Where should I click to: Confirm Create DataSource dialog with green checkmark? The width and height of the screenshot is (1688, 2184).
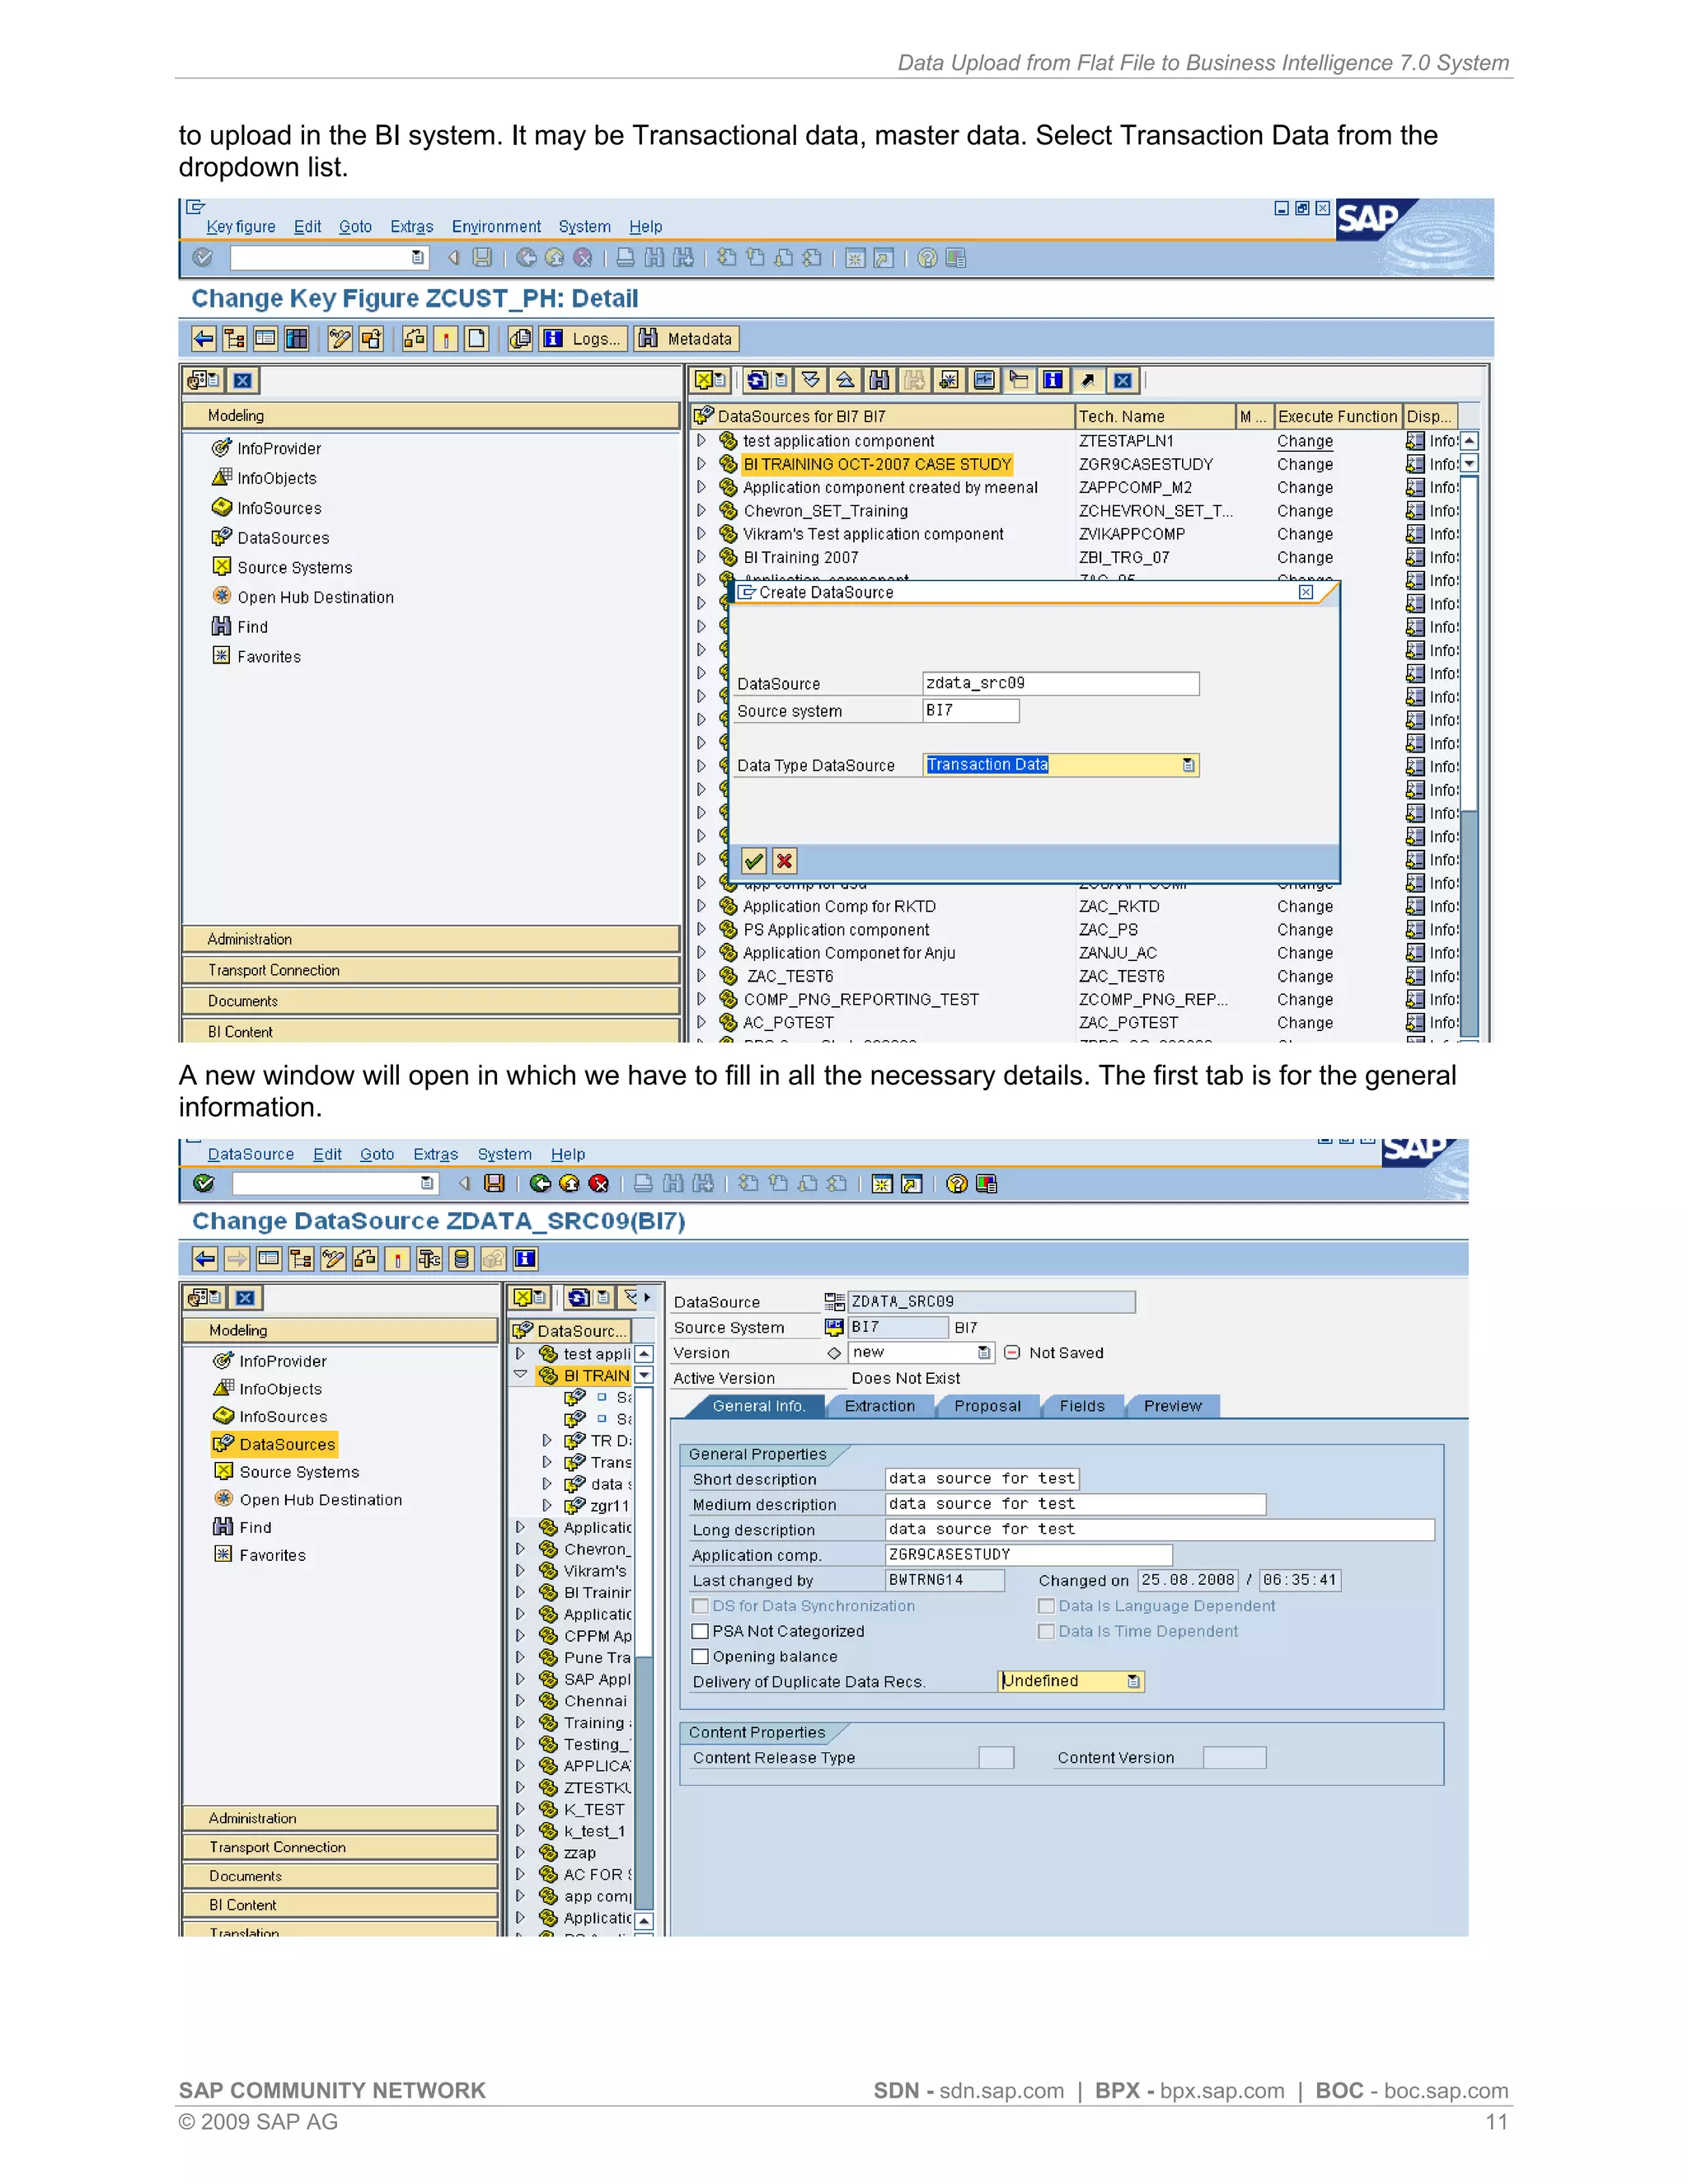754,861
